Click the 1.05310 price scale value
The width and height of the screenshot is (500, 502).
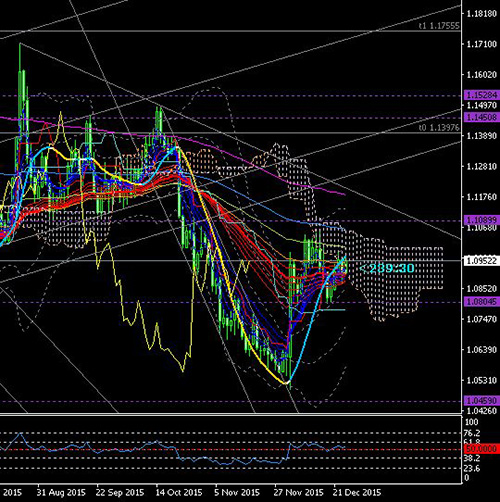click(x=482, y=380)
